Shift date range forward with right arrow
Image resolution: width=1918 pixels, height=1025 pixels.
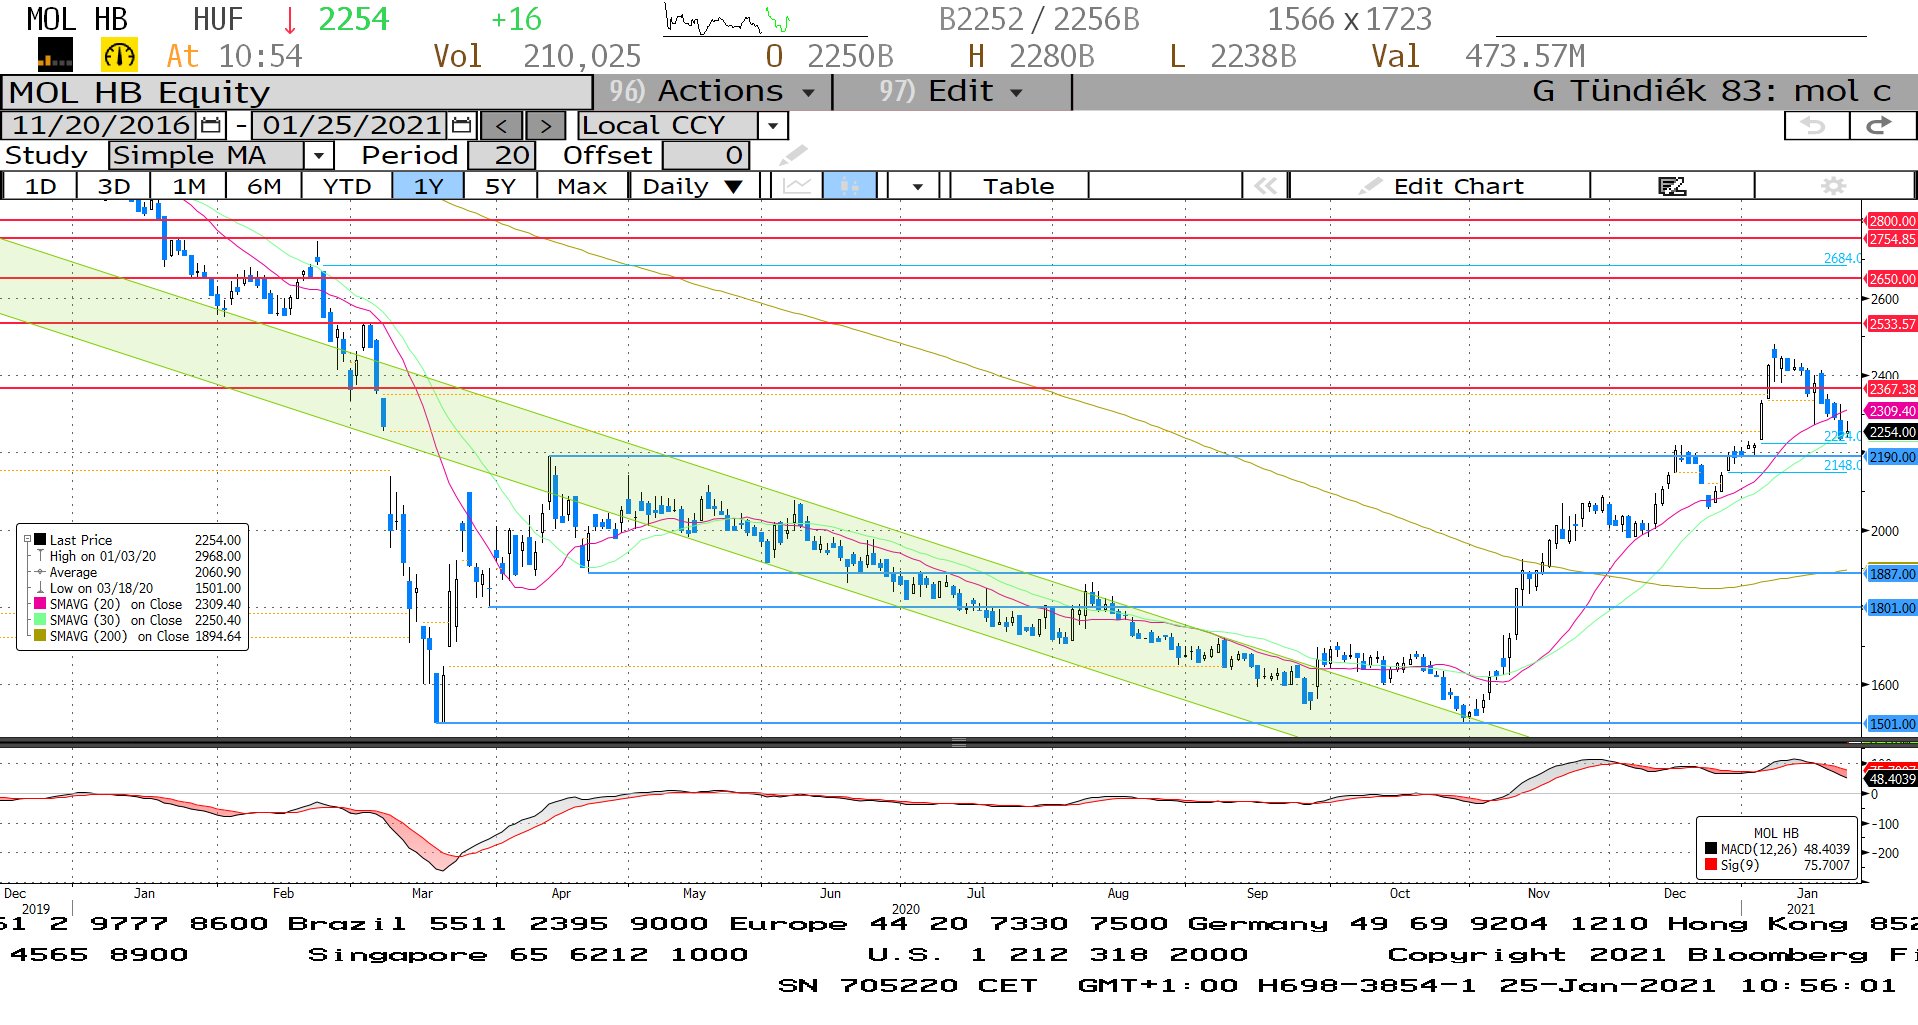click(x=545, y=125)
